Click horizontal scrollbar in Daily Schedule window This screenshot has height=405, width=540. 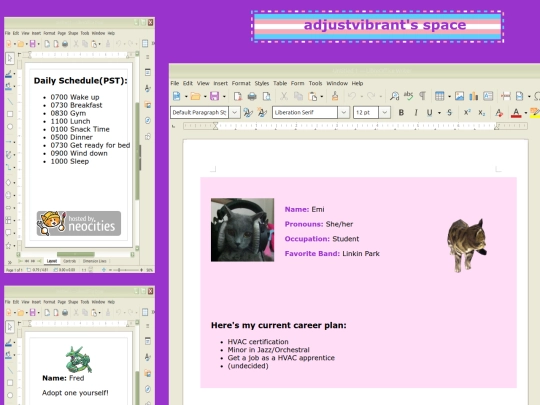coord(75,255)
